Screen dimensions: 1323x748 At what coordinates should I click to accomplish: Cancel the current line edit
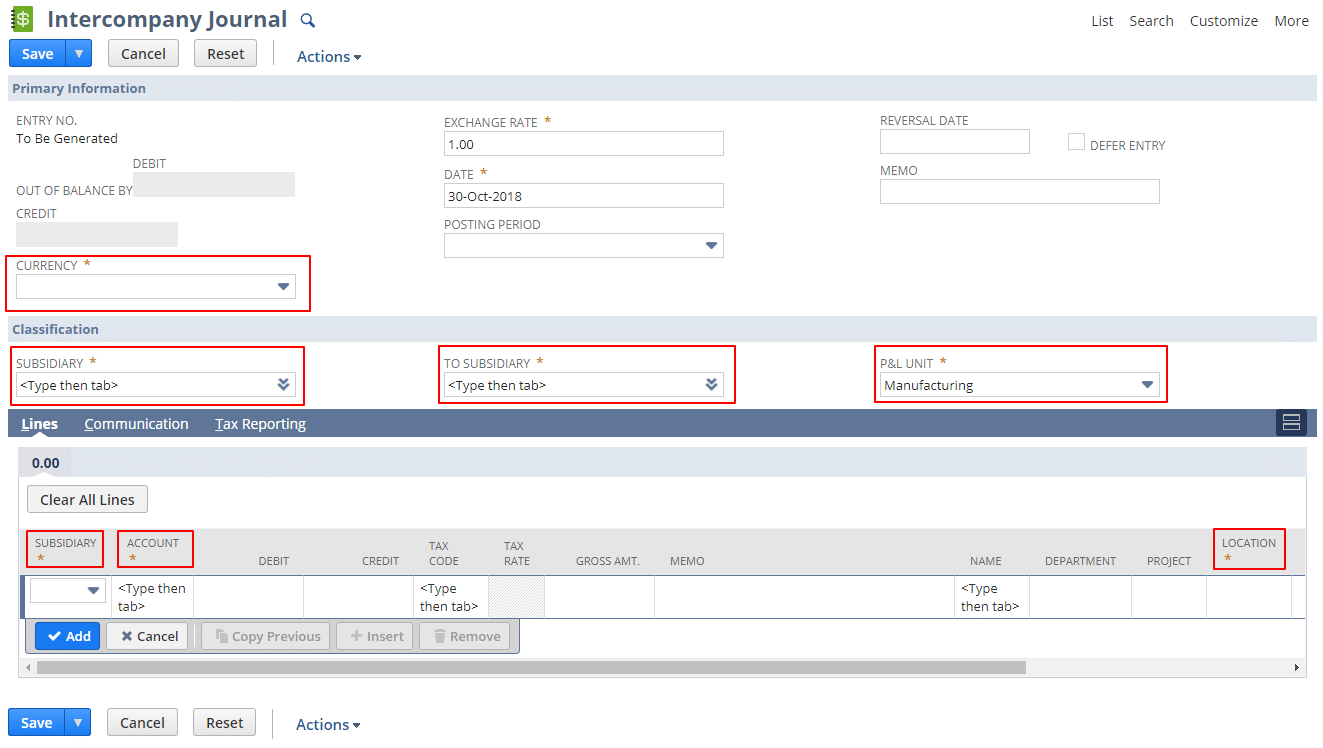click(x=147, y=636)
